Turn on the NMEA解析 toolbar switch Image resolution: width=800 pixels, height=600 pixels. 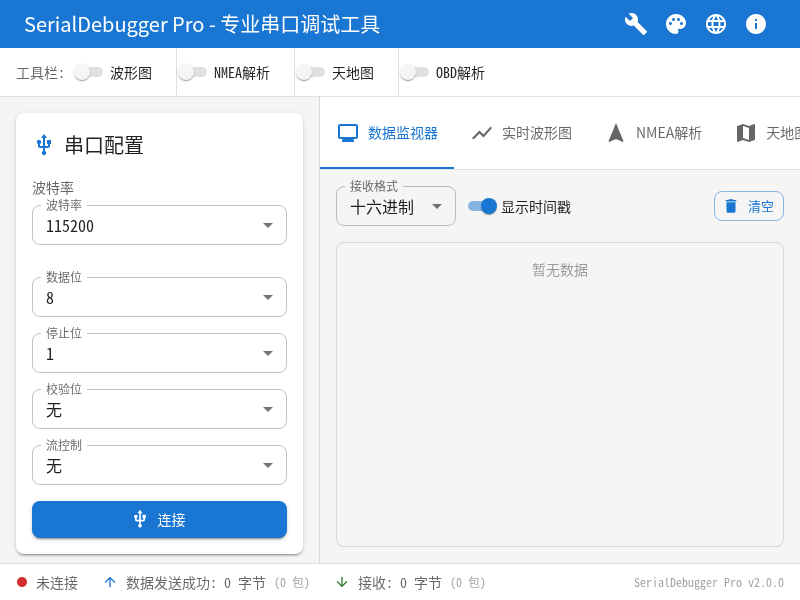193,73
